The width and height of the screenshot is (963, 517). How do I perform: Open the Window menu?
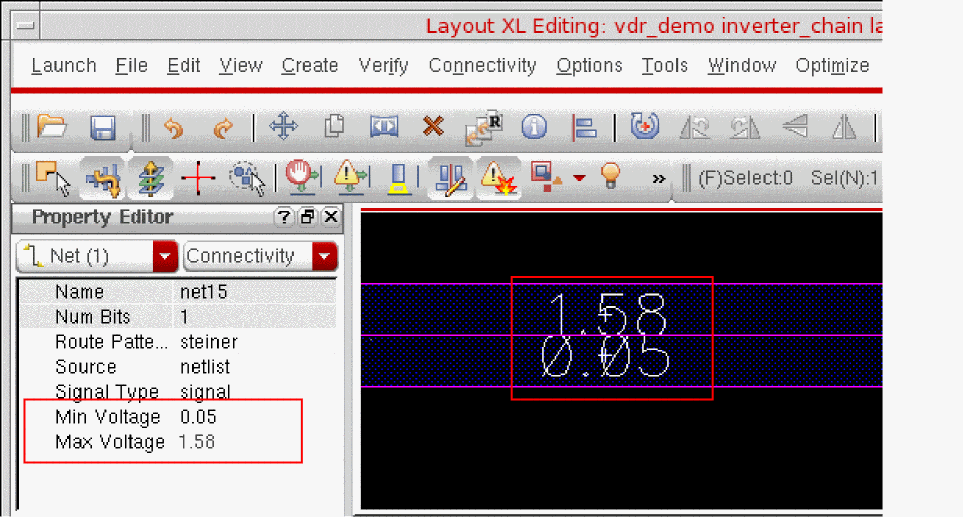741,66
